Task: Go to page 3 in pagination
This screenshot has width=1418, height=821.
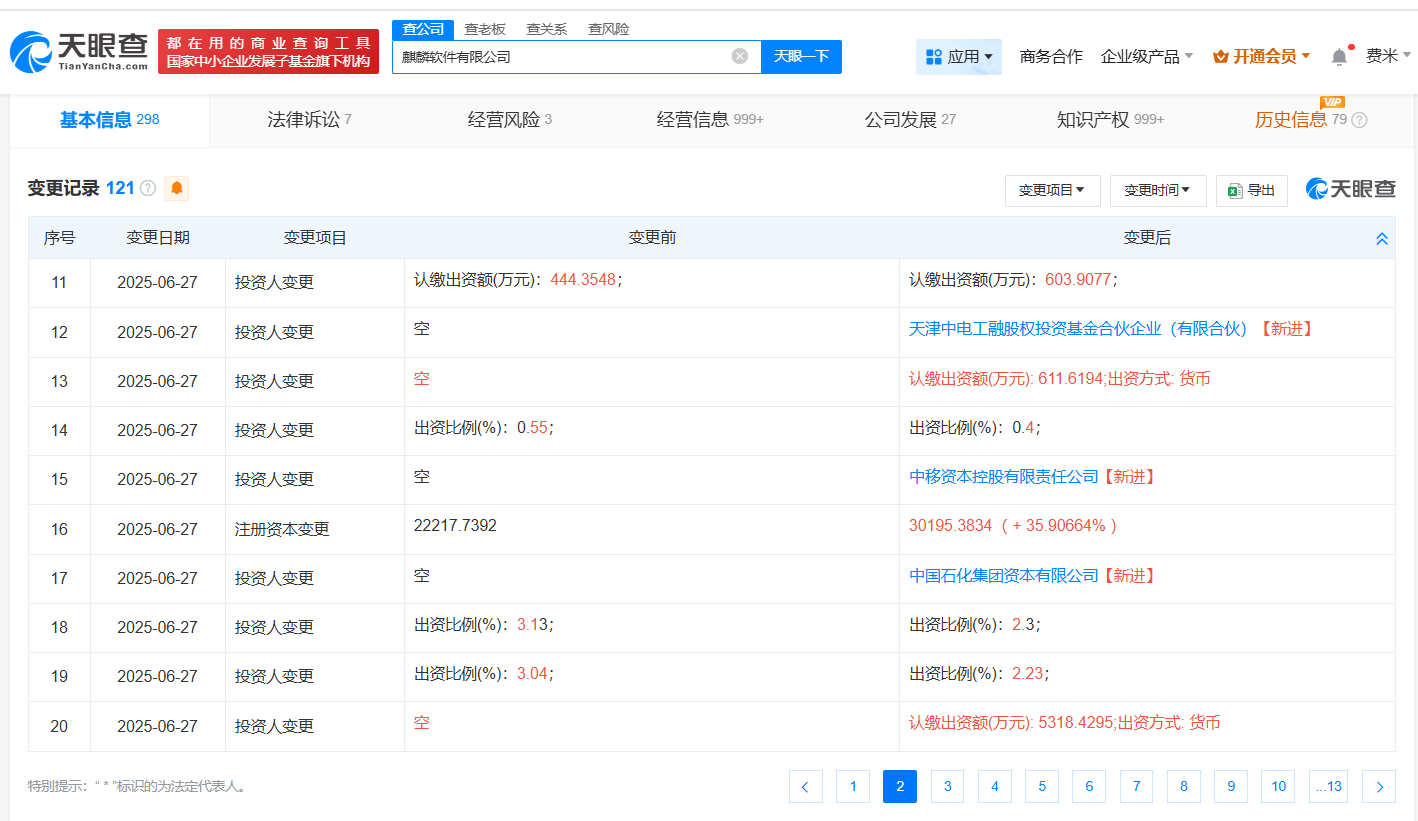Action: [x=947, y=787]
